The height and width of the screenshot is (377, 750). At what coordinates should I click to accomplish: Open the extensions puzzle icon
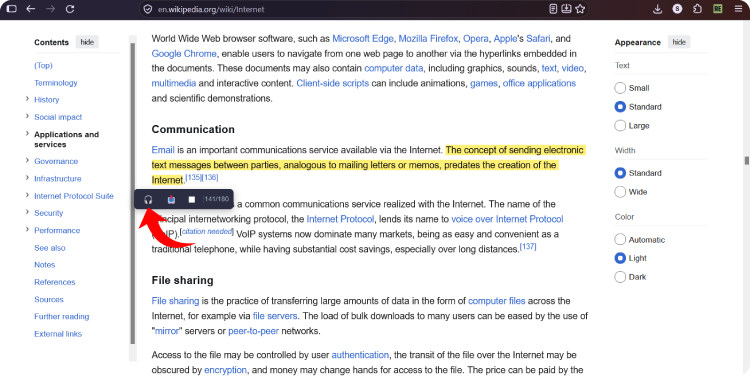(x=697, y=9)
